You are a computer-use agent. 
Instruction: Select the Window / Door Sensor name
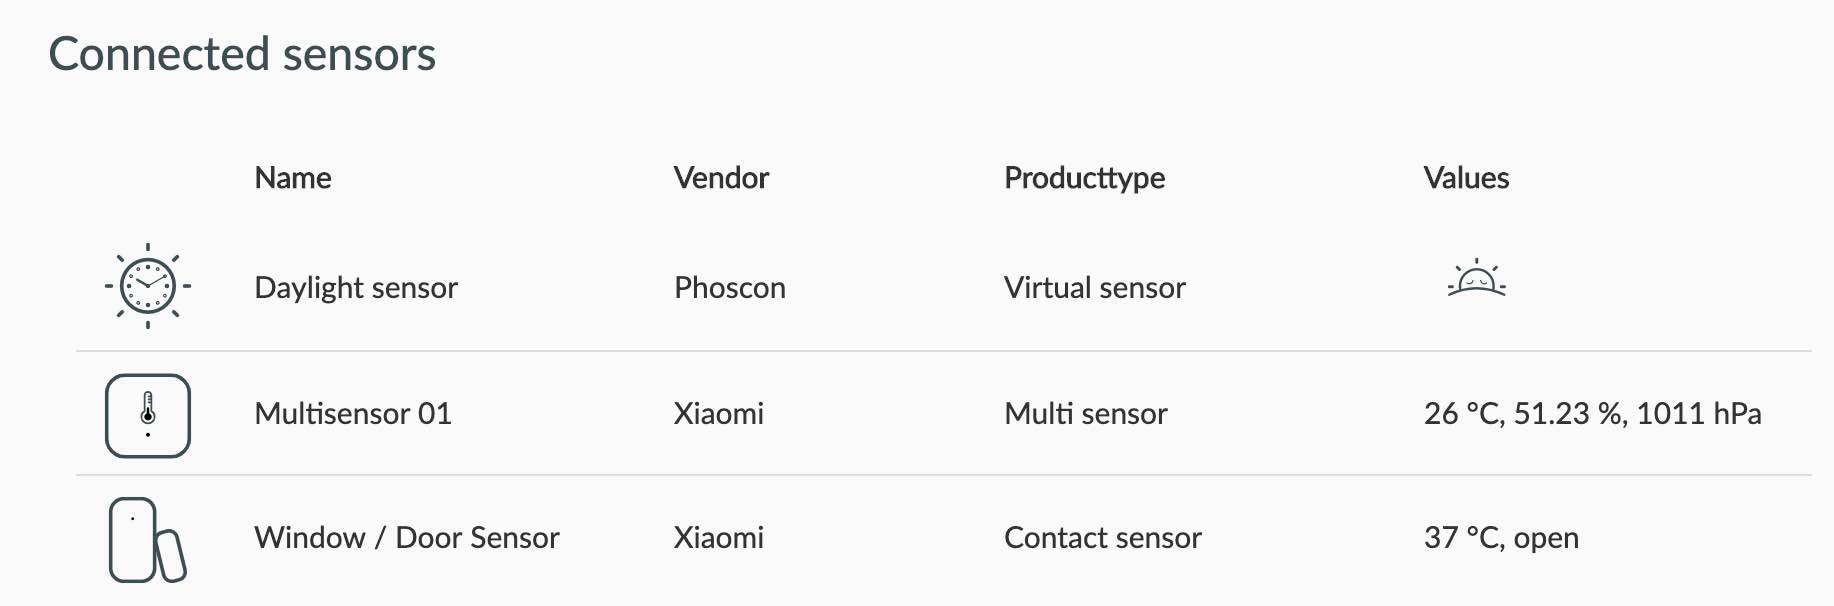click(407, 538)
